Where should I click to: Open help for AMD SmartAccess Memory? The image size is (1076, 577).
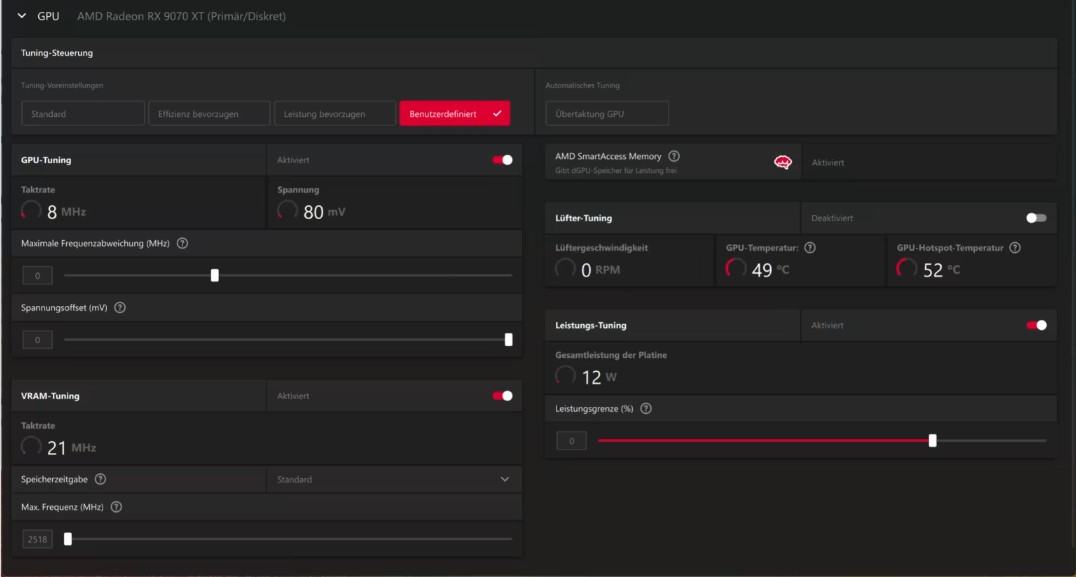674,156
